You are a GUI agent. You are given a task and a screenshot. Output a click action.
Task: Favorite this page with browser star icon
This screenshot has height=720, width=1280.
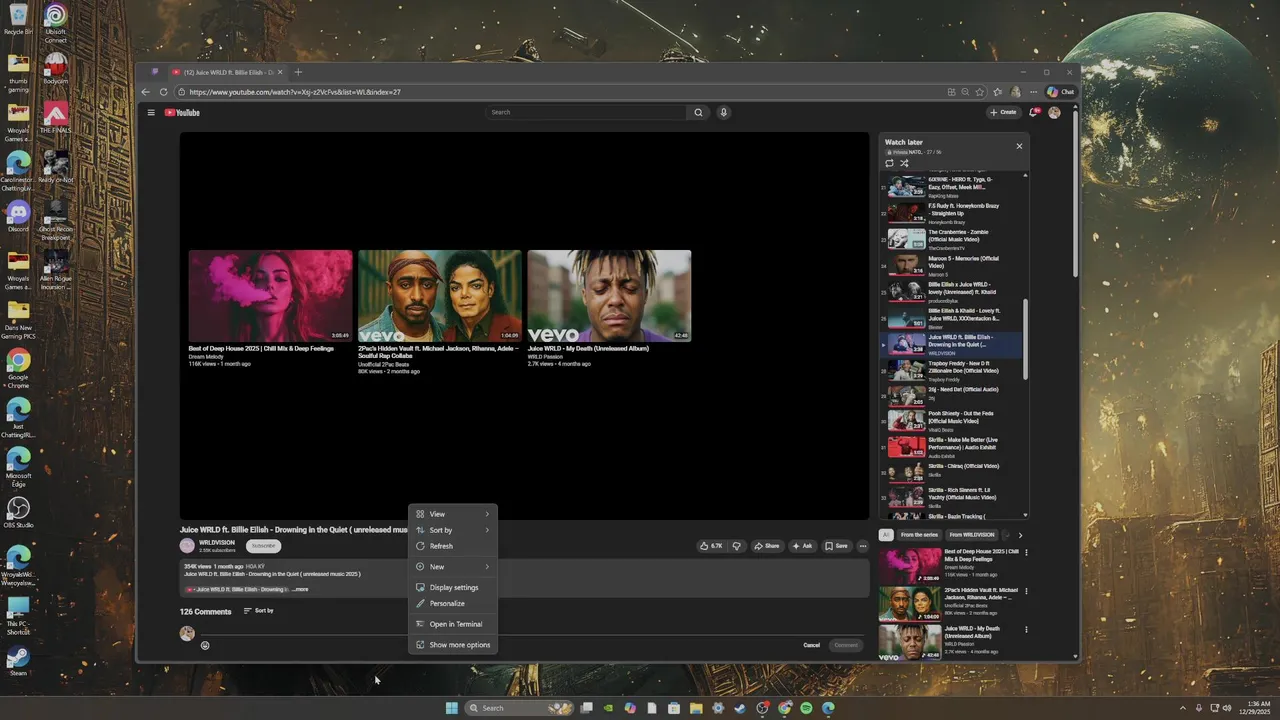pos(982,91)
